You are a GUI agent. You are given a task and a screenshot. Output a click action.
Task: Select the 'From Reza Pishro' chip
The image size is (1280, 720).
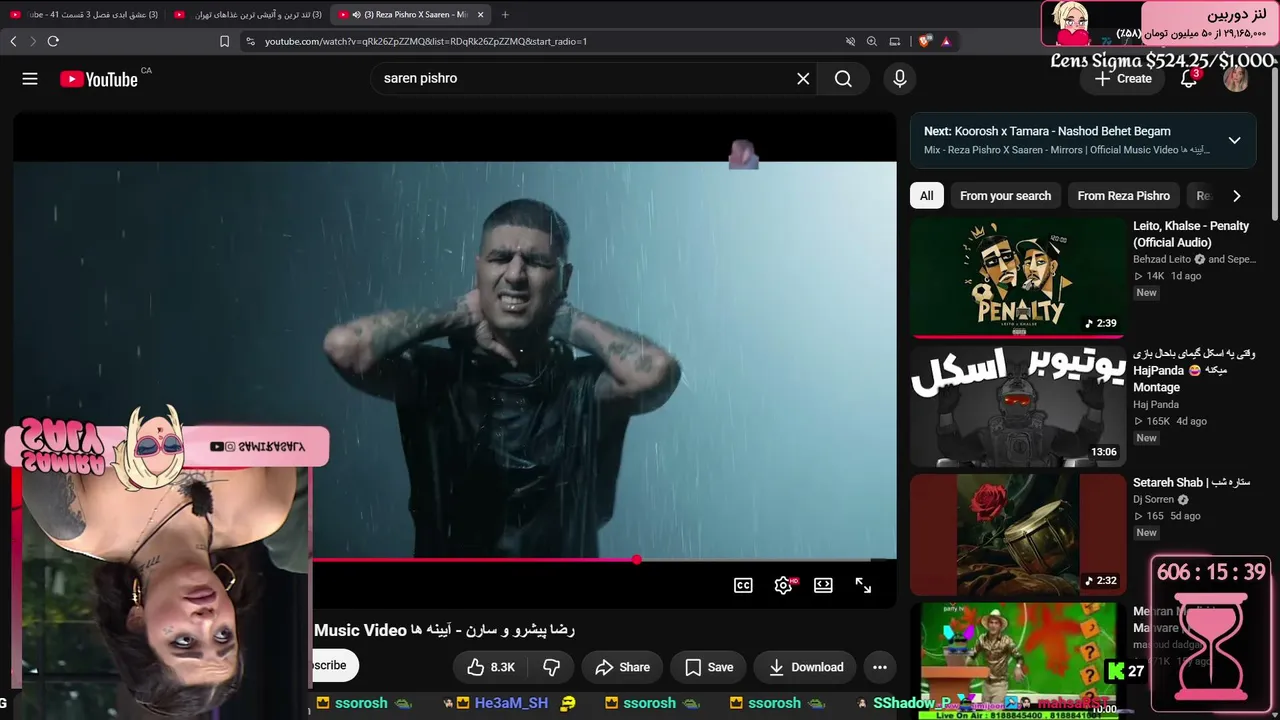click(1123, 196)
